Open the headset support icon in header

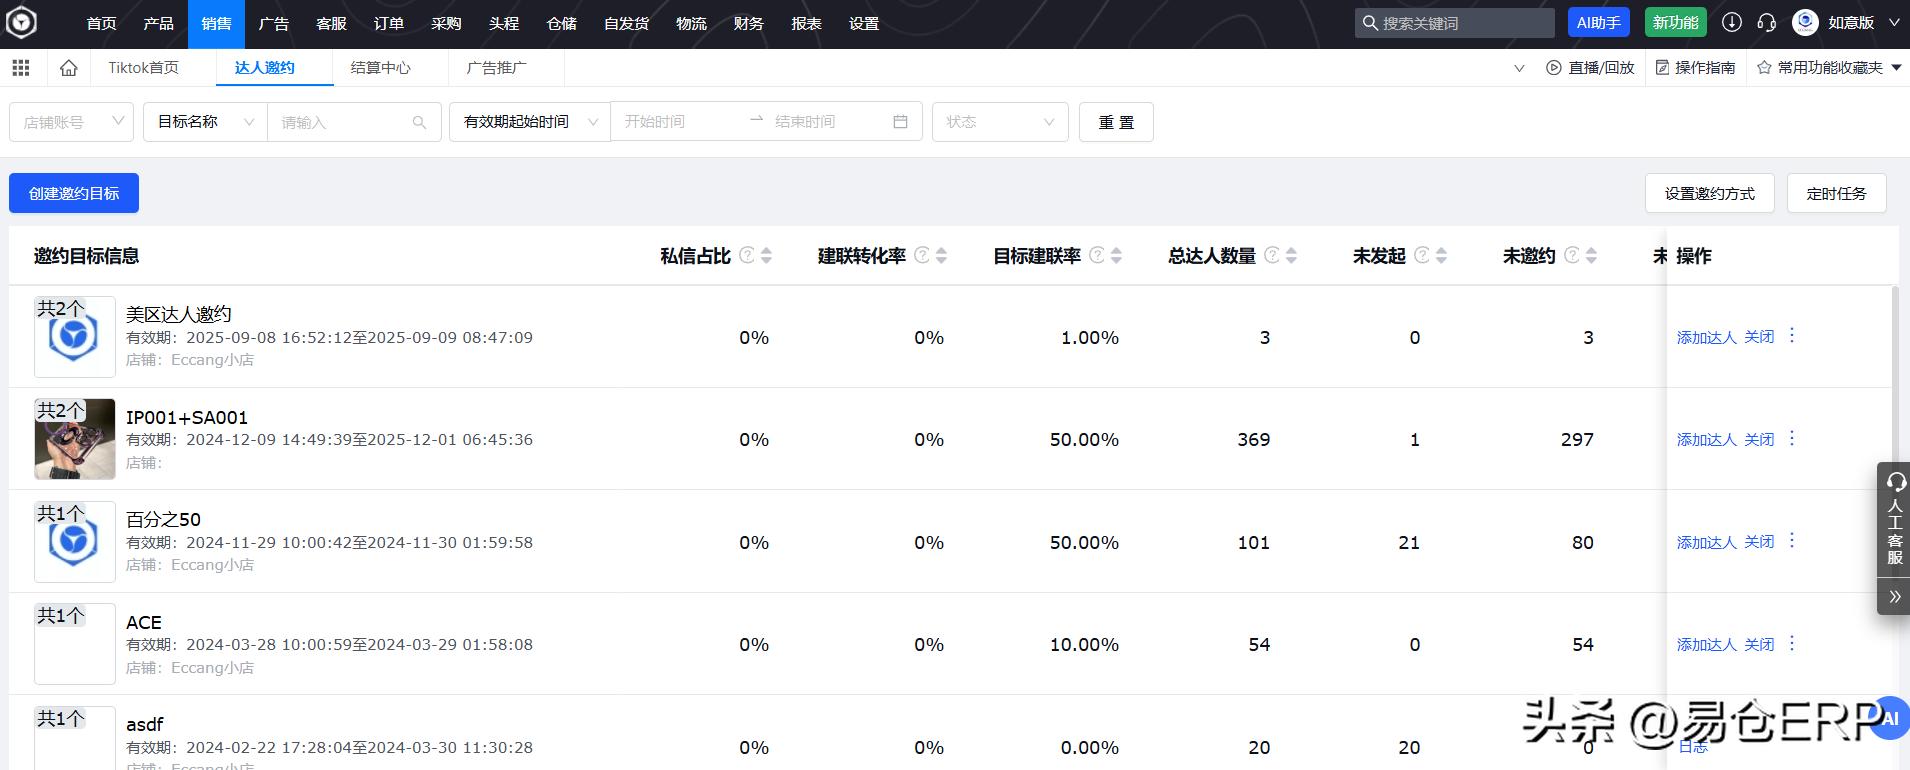[x=1767, y=23]
